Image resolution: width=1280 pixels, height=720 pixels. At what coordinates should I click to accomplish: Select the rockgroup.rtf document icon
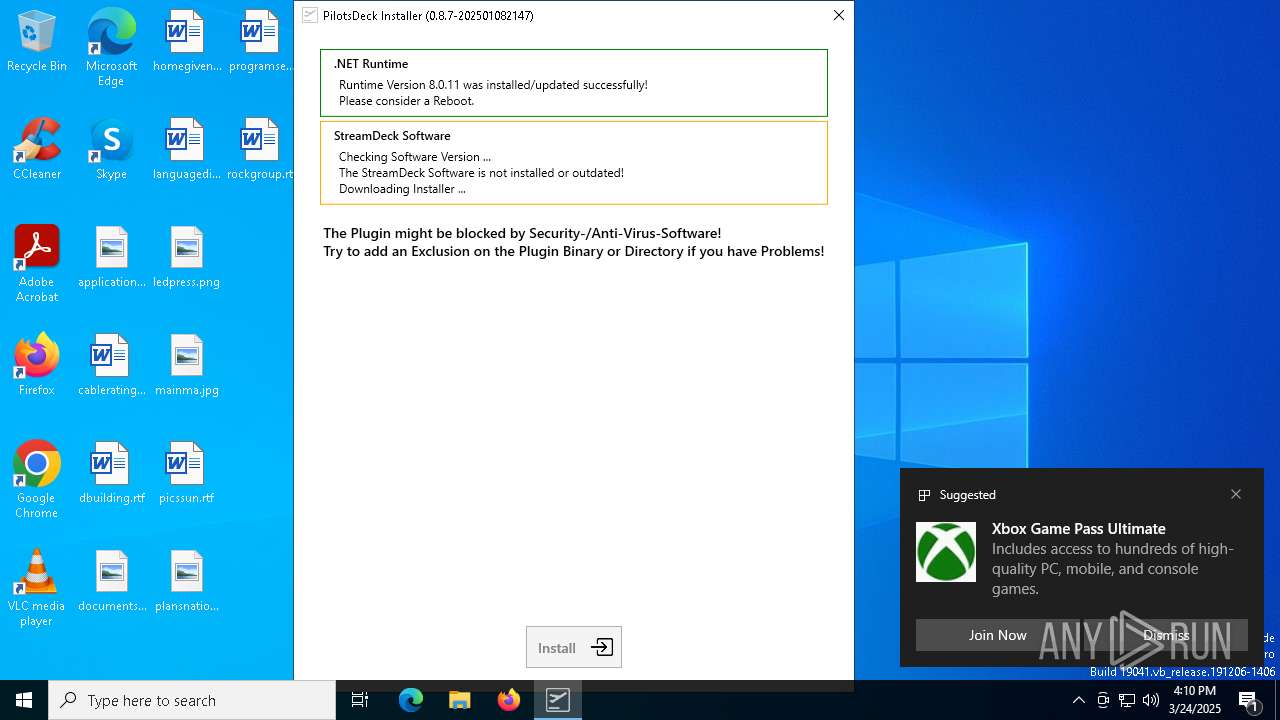point(260,150)
